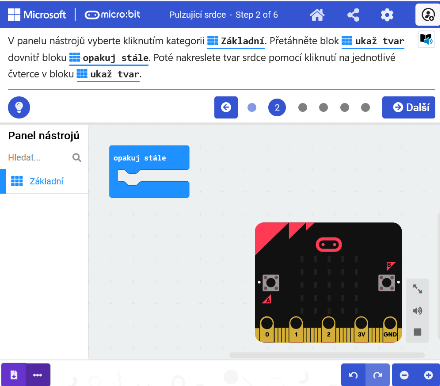This screenshot has width=440, height=386.
Task: Click the download project button
Action: pos(14,375)
